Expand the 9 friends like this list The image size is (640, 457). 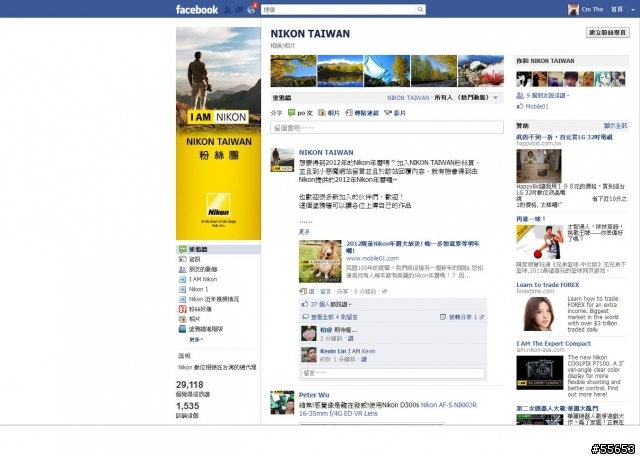[x=547, y=95]
